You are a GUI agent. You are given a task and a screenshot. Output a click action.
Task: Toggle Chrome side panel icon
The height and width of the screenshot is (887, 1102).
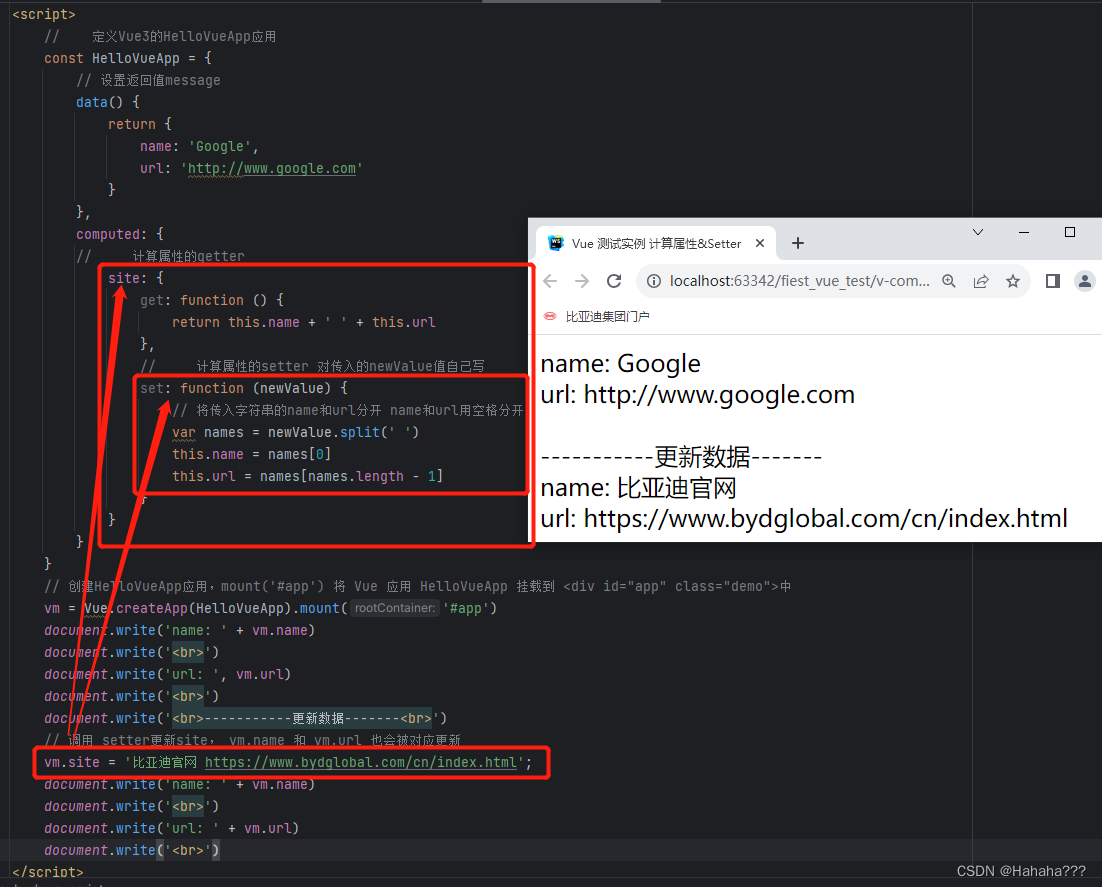(x=1052, y=281)
